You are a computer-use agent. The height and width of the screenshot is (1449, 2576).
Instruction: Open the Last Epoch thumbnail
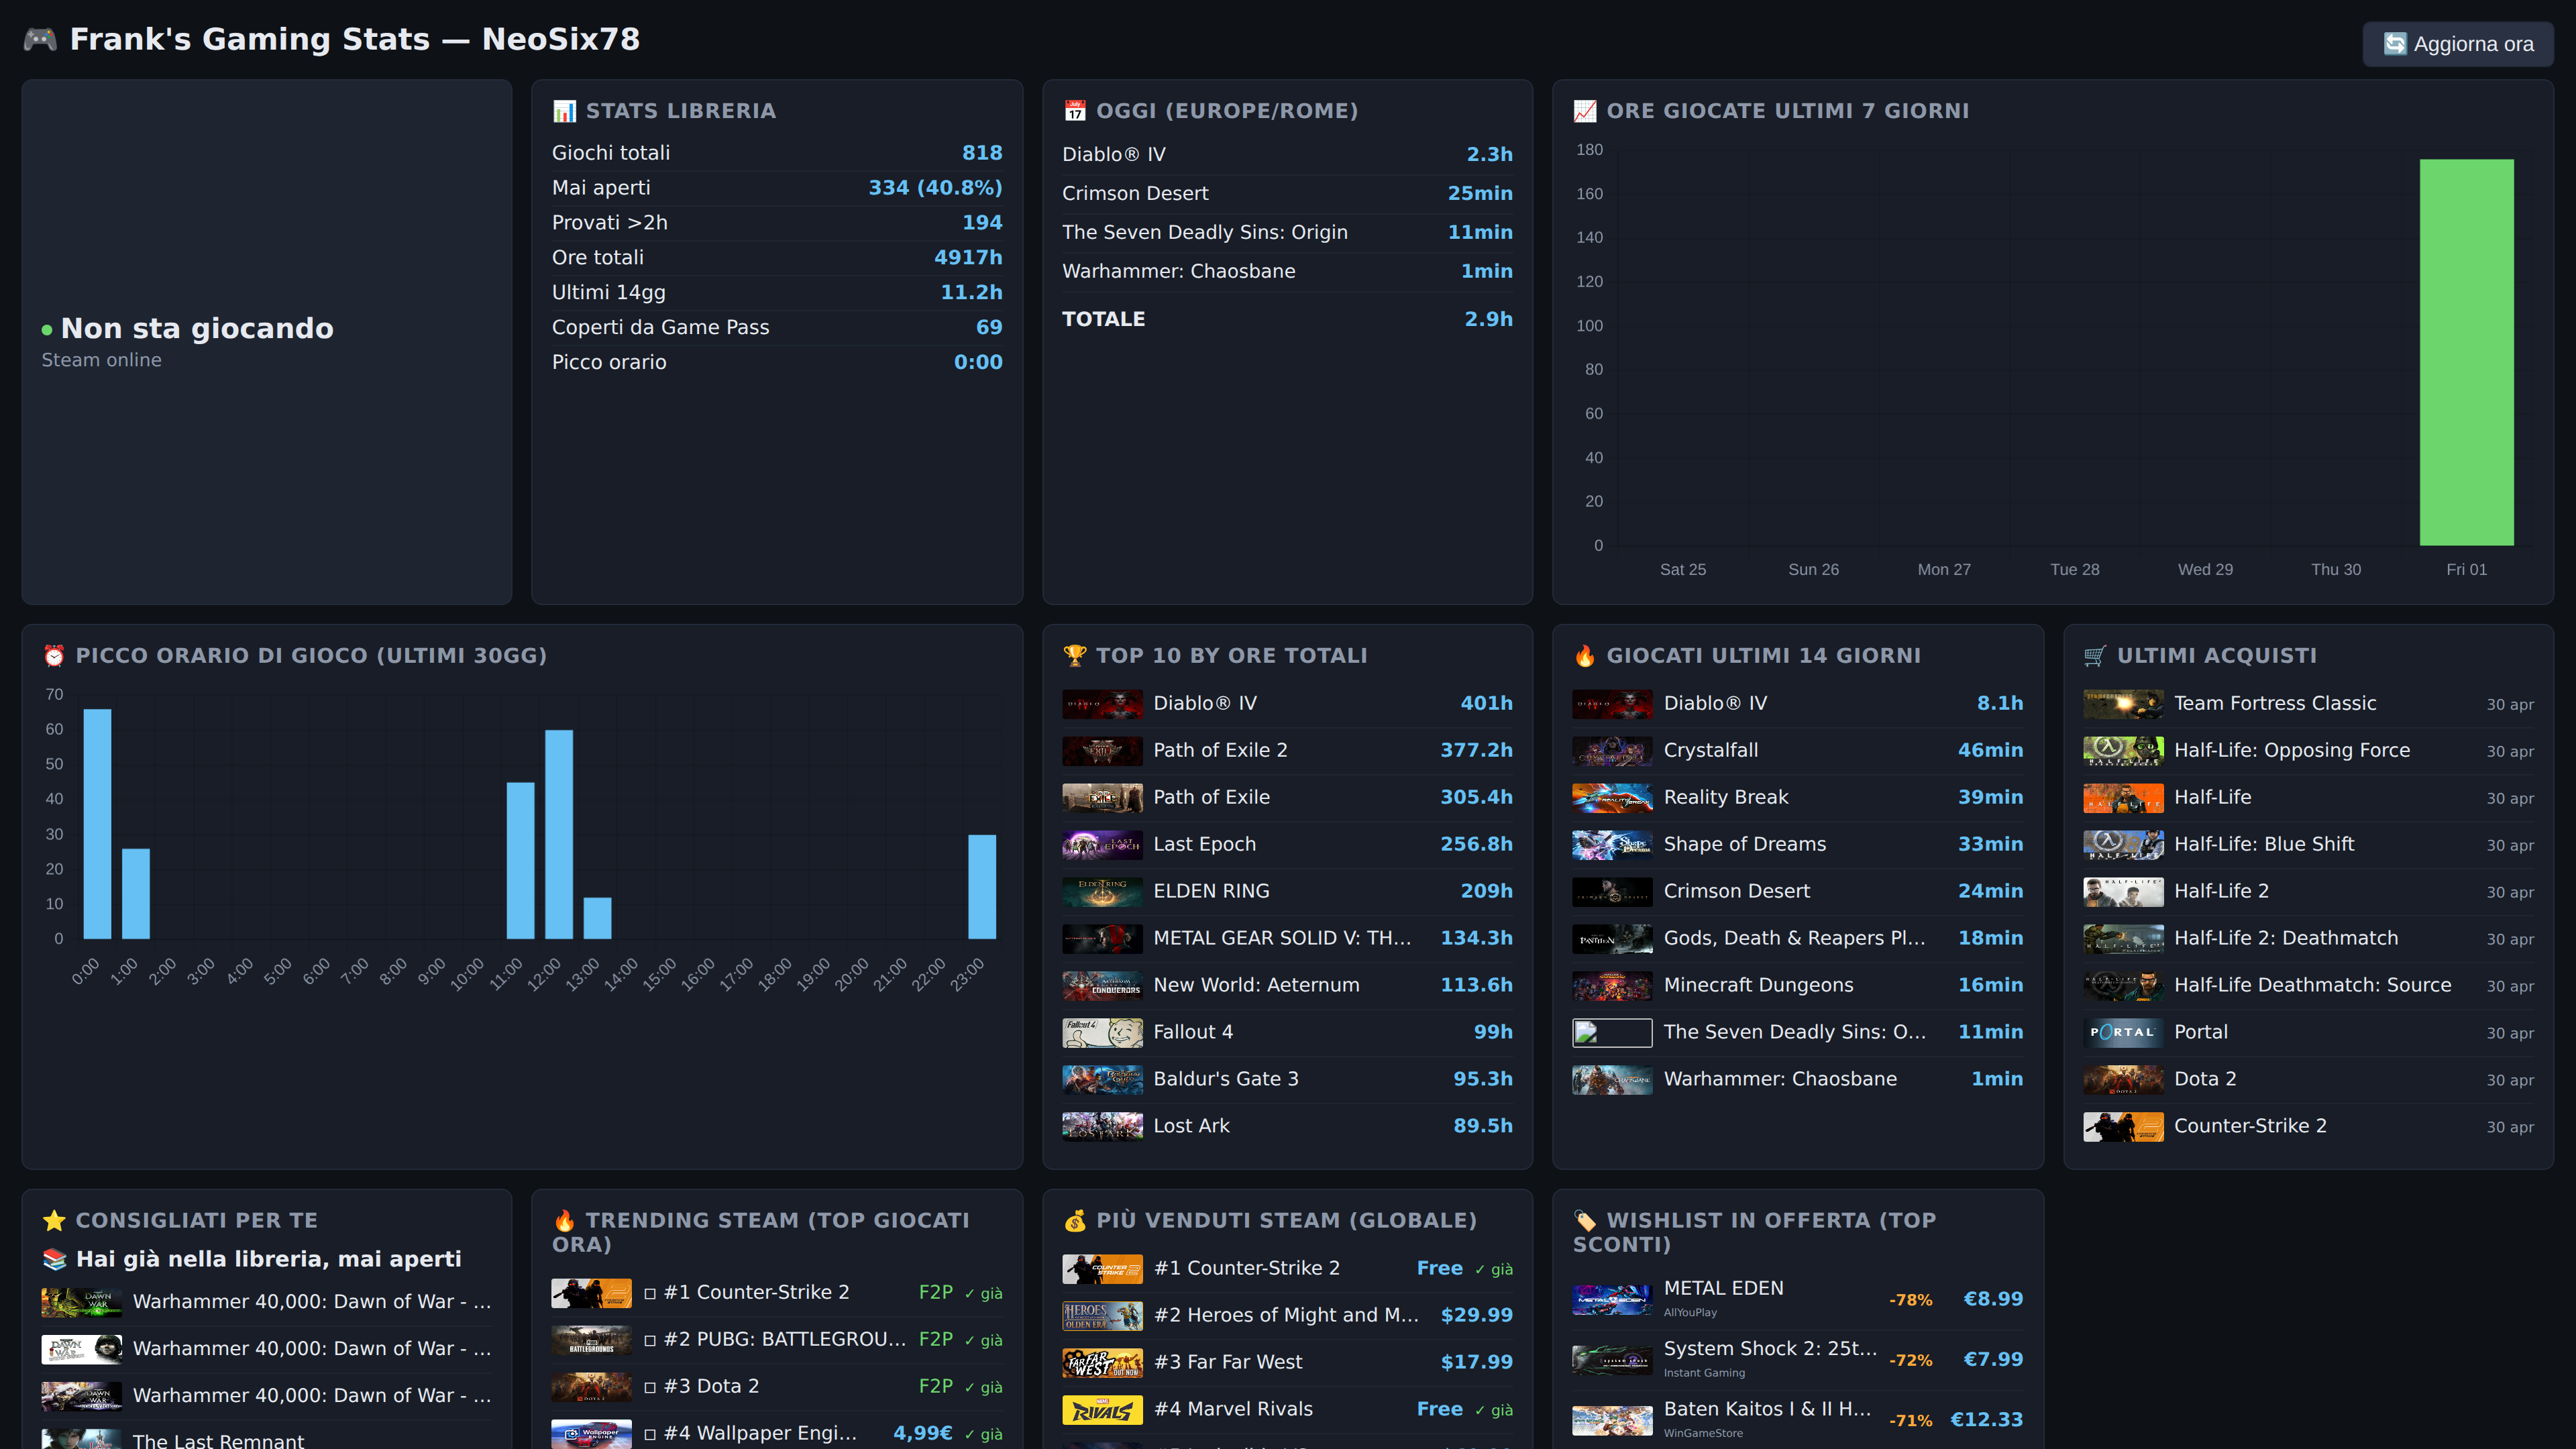[x=1102, y=845]
